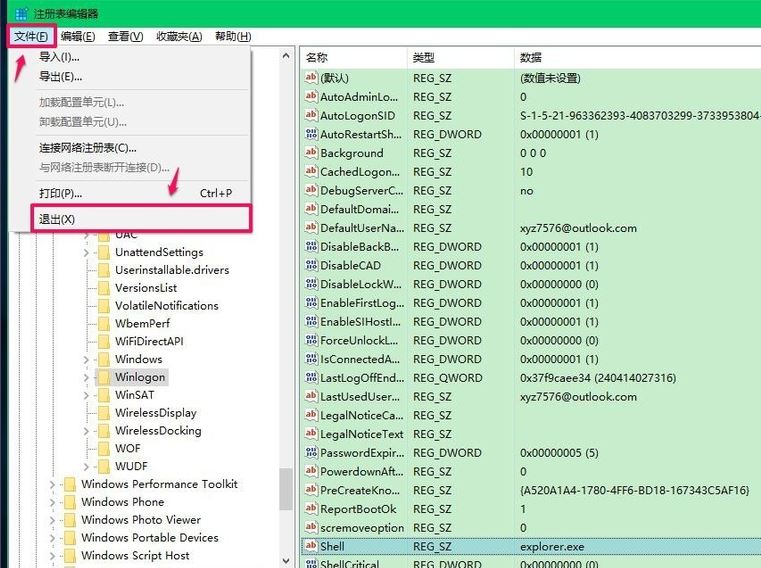
Task: Click the ForceUnlockLogon DWORD icon
Action: pos(311,340)
